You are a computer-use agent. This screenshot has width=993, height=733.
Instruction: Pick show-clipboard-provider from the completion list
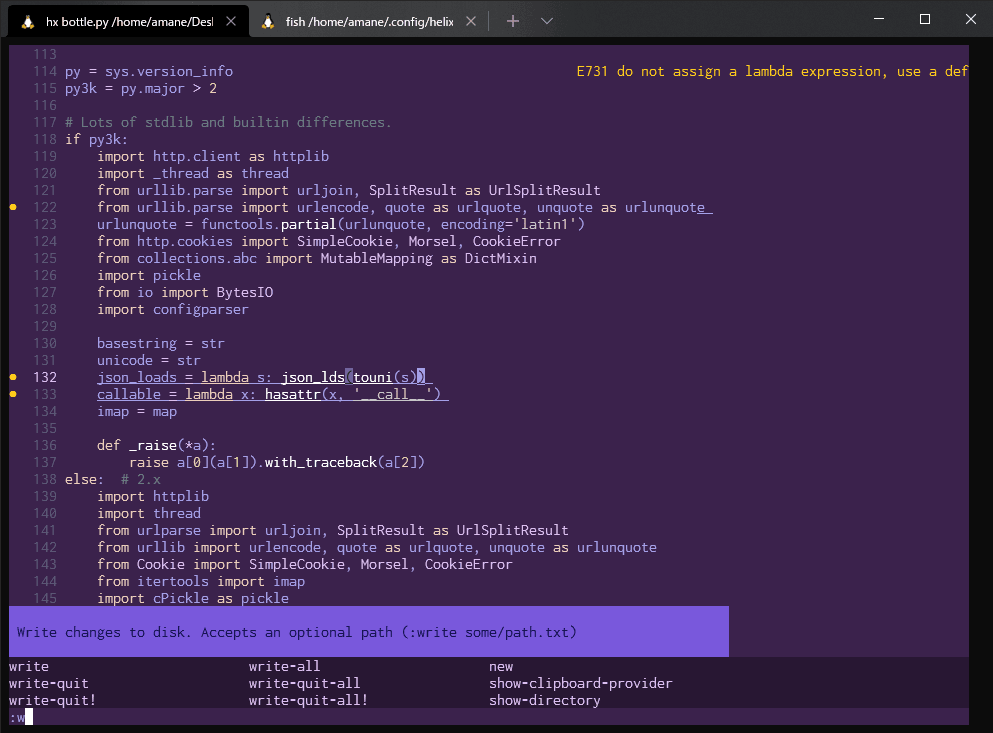pos(580,684)
